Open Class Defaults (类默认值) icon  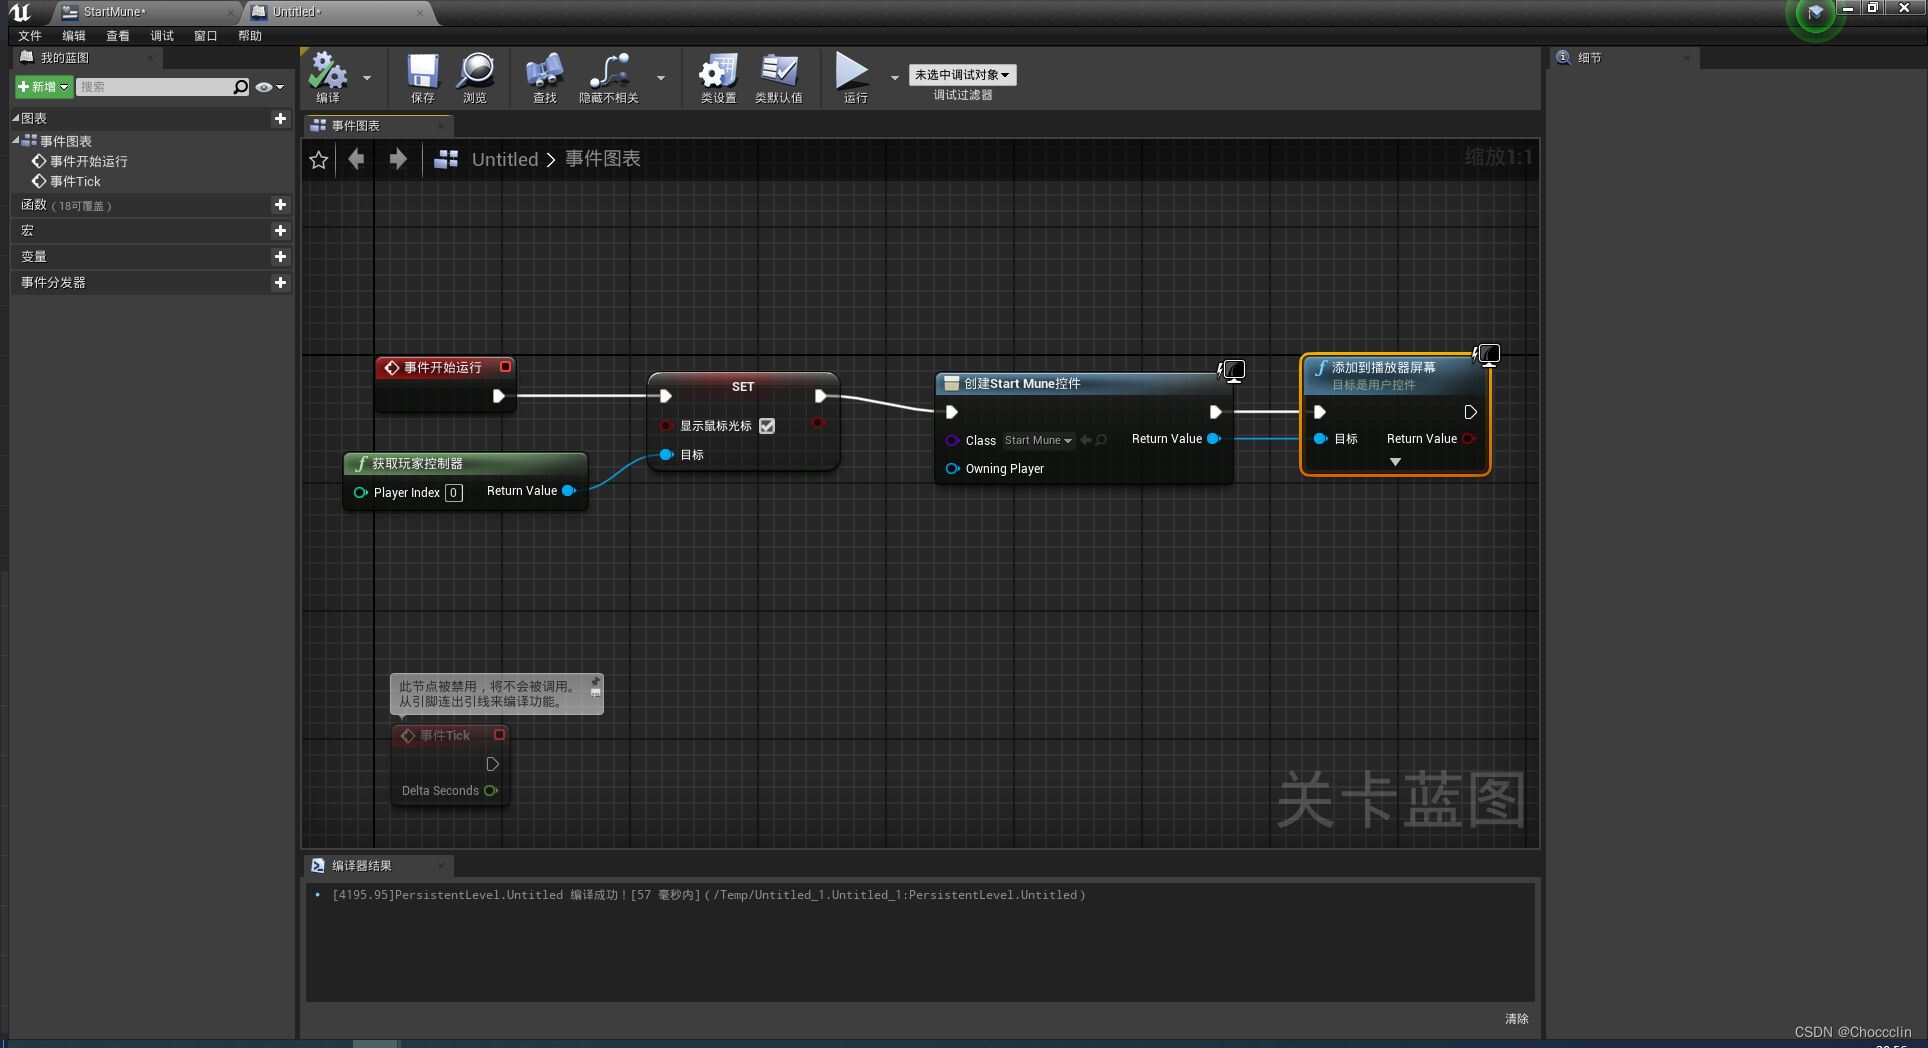pos(779,77)
